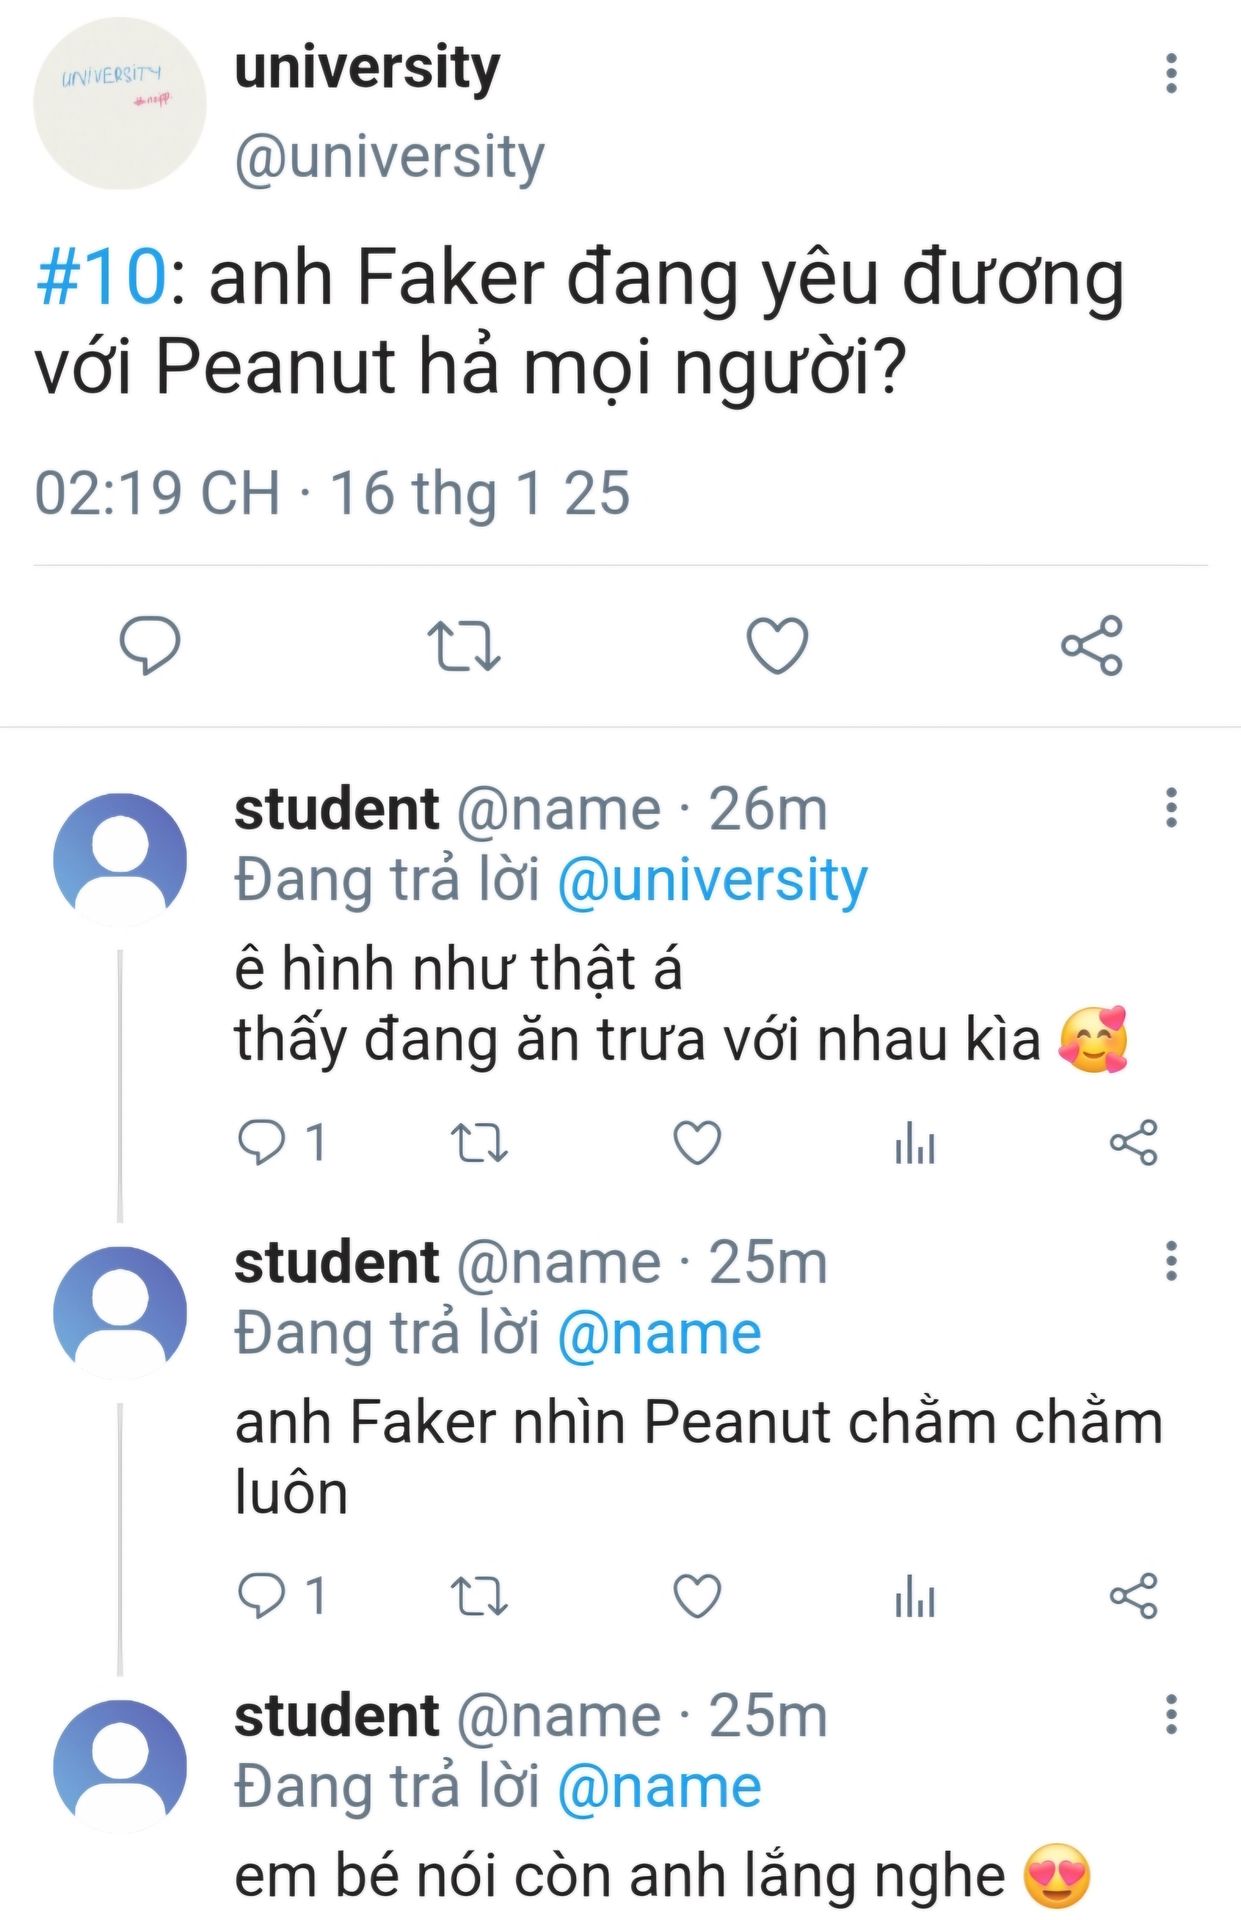Screen dimensions: 1241x1920
Task: Open the university profile avatar
Action: click(119, 103)
